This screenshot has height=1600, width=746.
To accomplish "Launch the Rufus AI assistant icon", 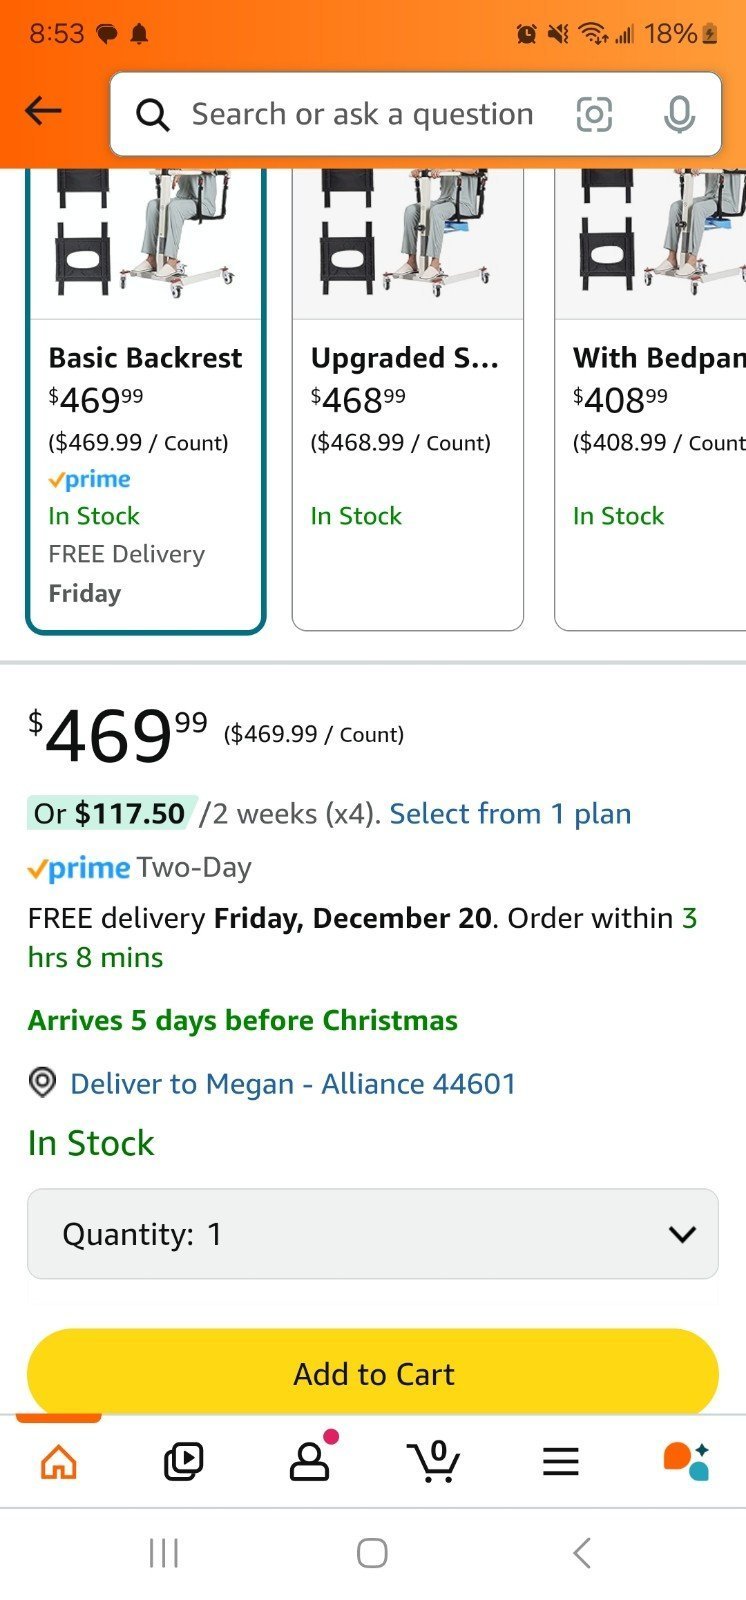I will click(x=686, y=1461).
